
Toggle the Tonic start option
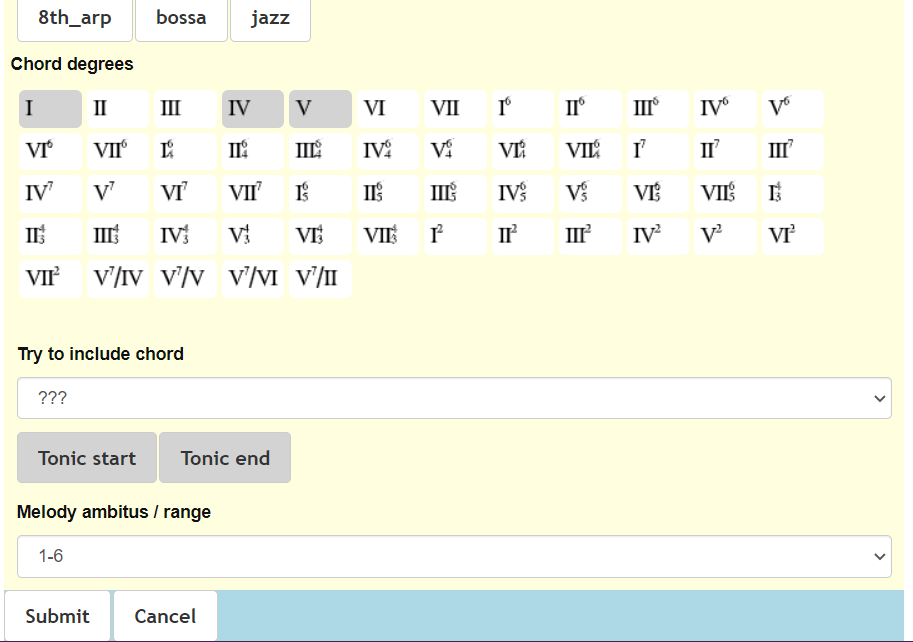(x=87, y=458)
